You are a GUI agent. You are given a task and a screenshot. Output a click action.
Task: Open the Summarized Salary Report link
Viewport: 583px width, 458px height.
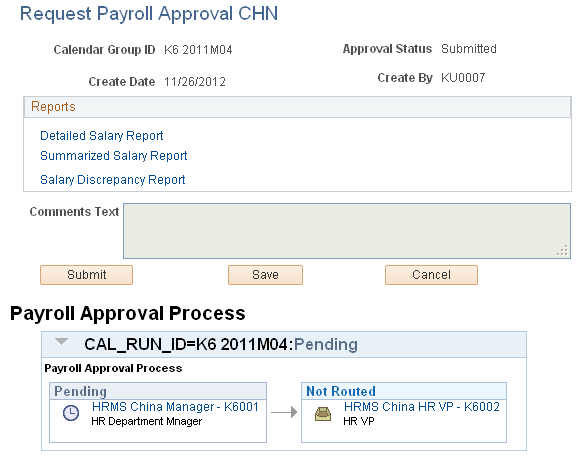coord(113,156)
